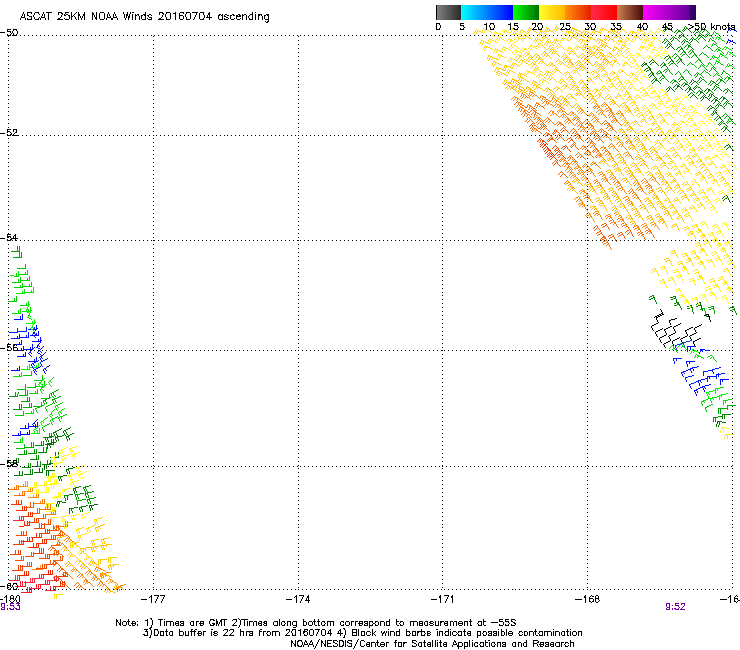Click the longitude label "-168"

588,599
